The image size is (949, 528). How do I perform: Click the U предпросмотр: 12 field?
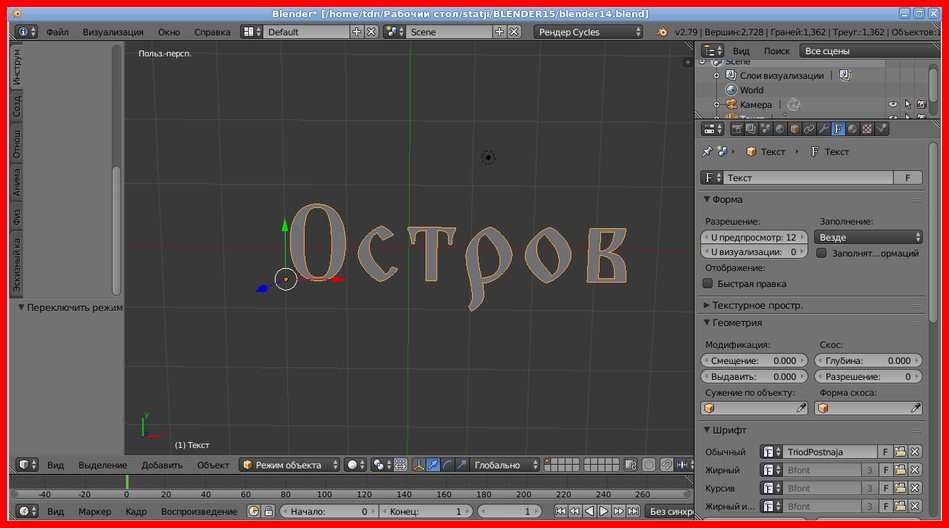(754, 237)
